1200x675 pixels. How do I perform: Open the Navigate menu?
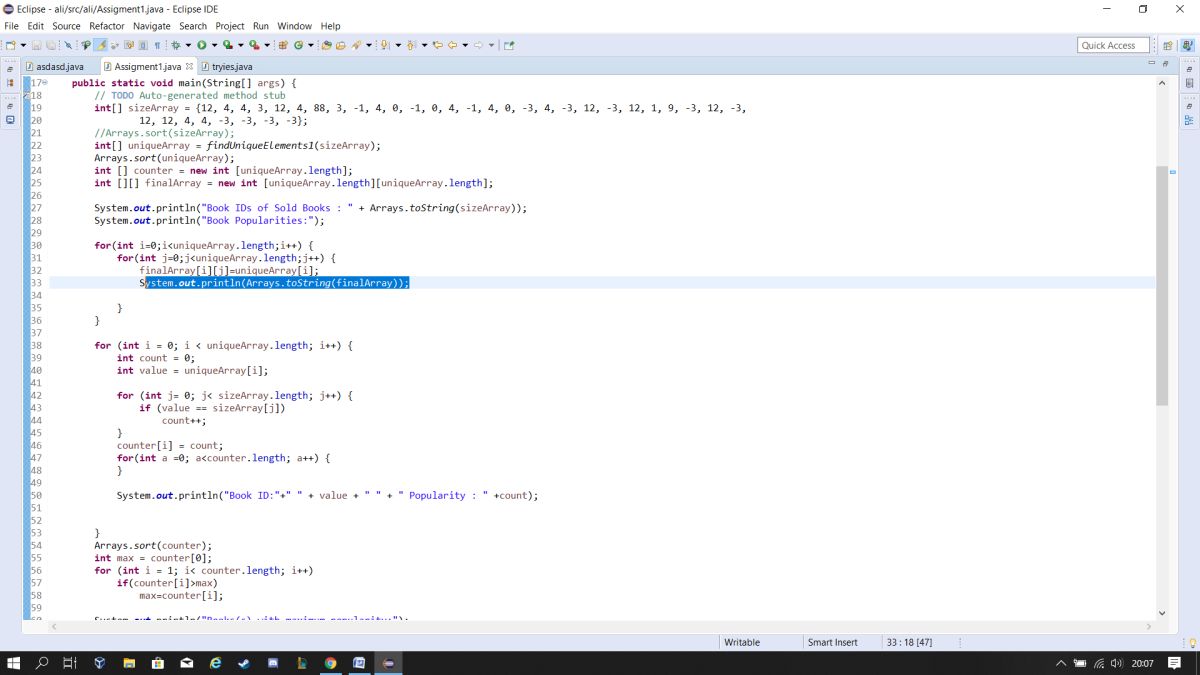click(152, 26)
